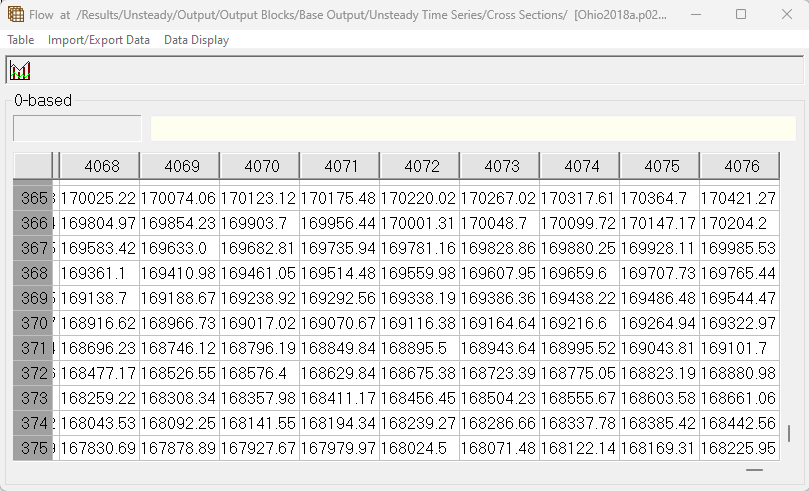This screenshot has height=491, width=809.
Task: Click cell value 168603.58
Action: coord(658,398)
